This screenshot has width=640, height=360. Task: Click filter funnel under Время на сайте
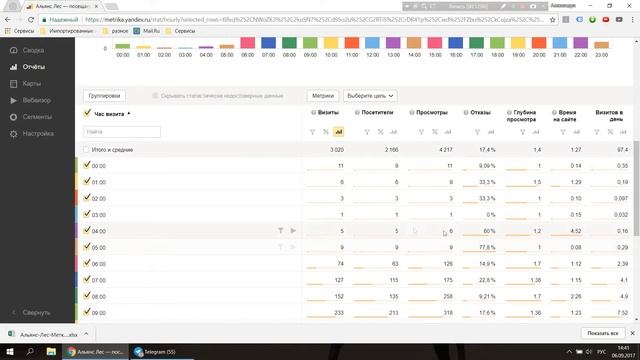coord(563,132)
